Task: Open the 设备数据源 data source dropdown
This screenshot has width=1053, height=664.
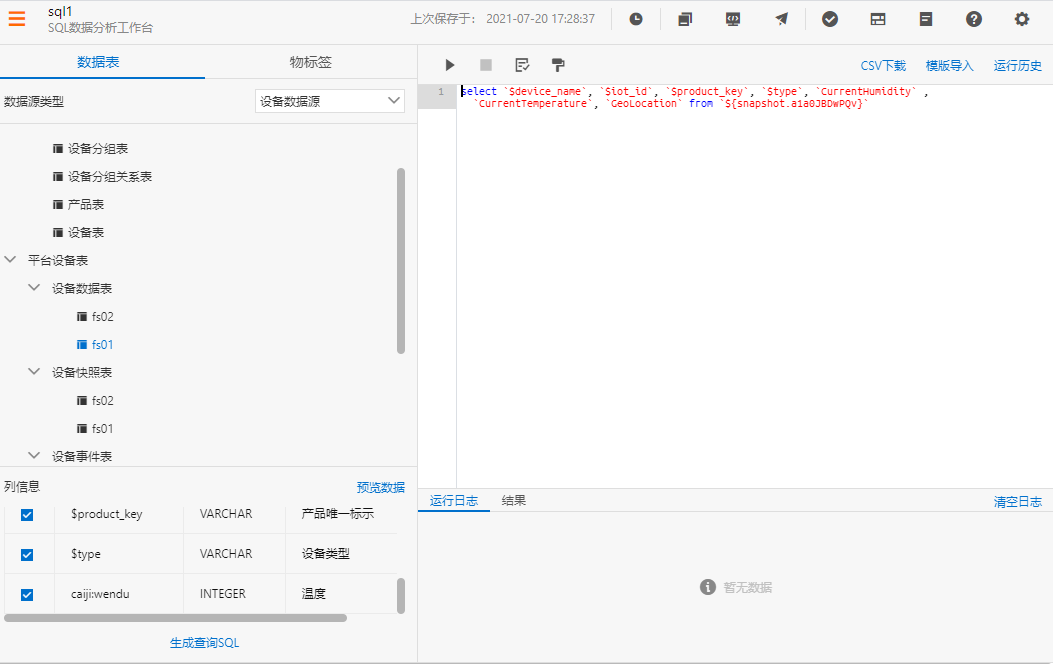Action: click(330, 101)
